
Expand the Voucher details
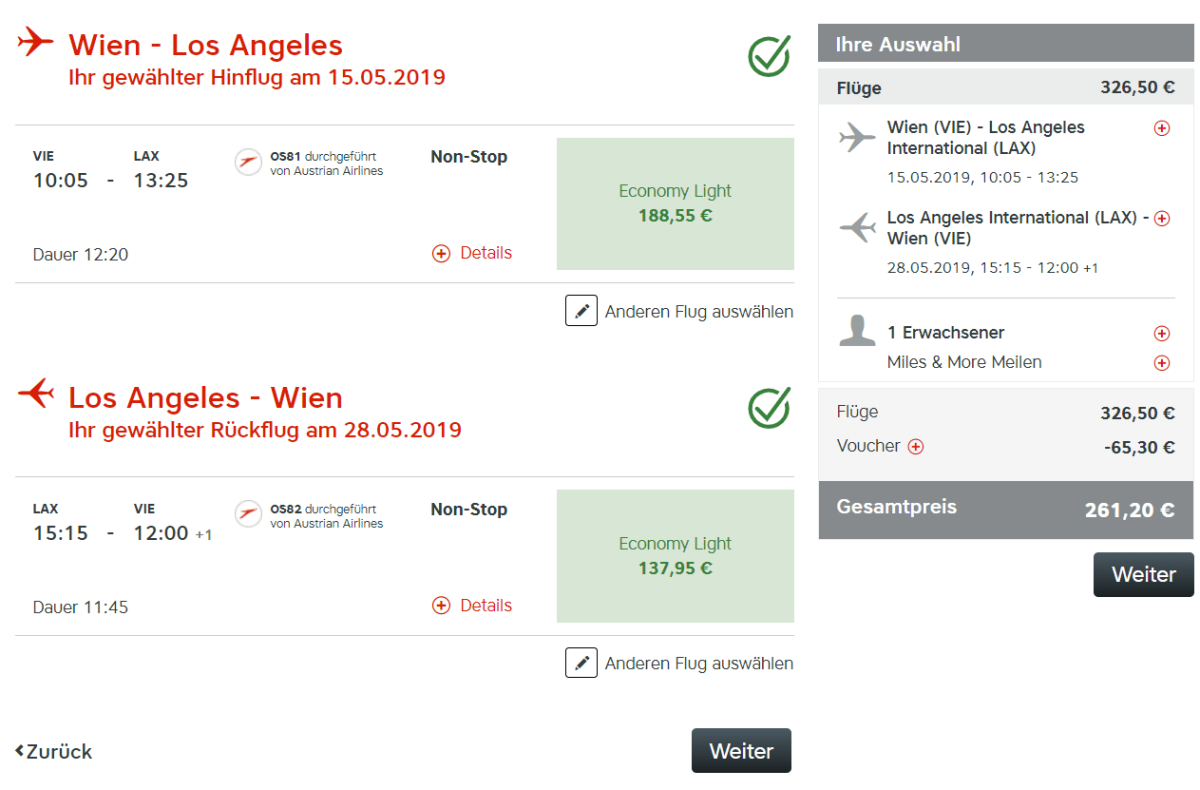pyautogui.click(x=915, y=447)
